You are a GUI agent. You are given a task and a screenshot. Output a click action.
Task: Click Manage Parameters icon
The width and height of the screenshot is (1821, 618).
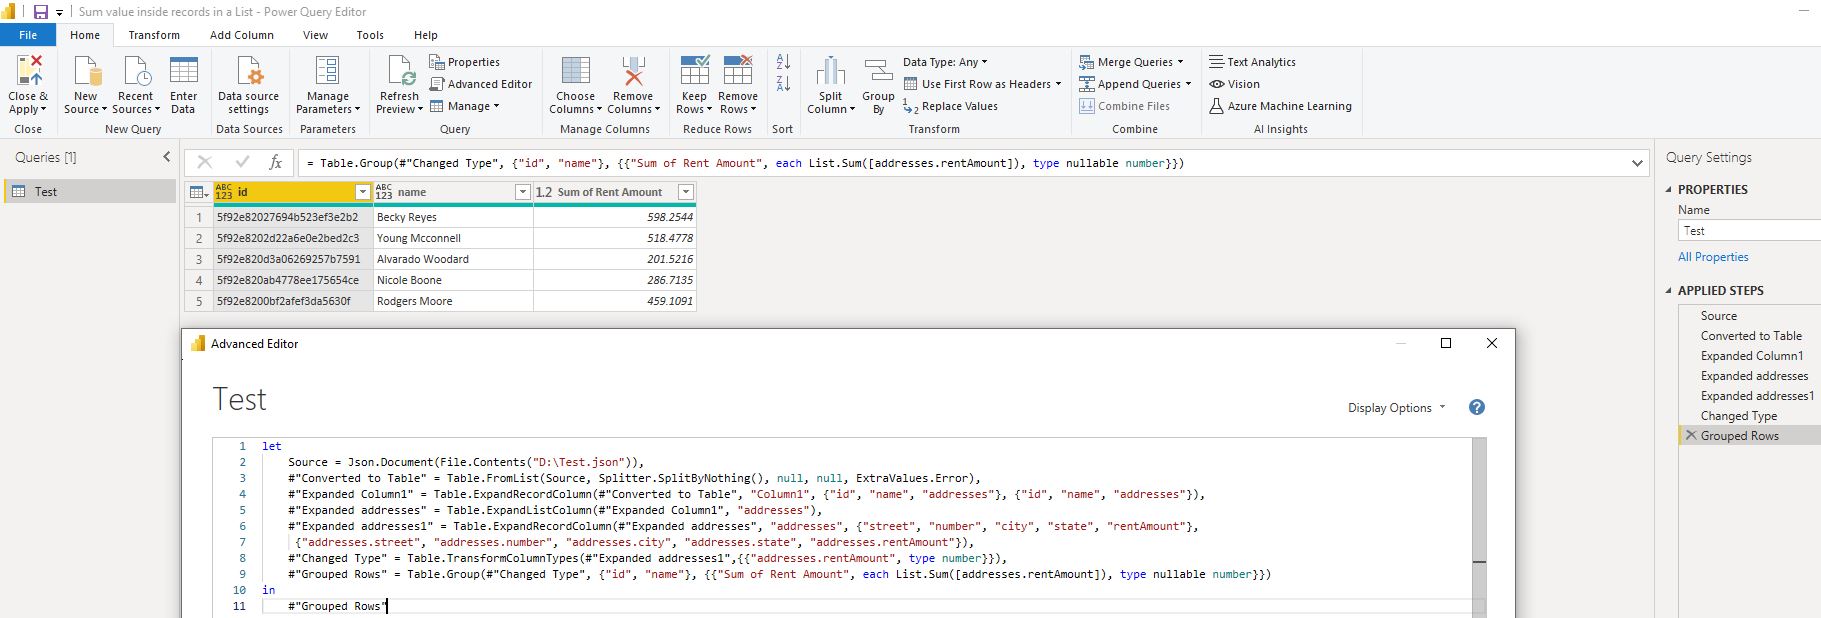pyautogui.click(x=327, y=72)
